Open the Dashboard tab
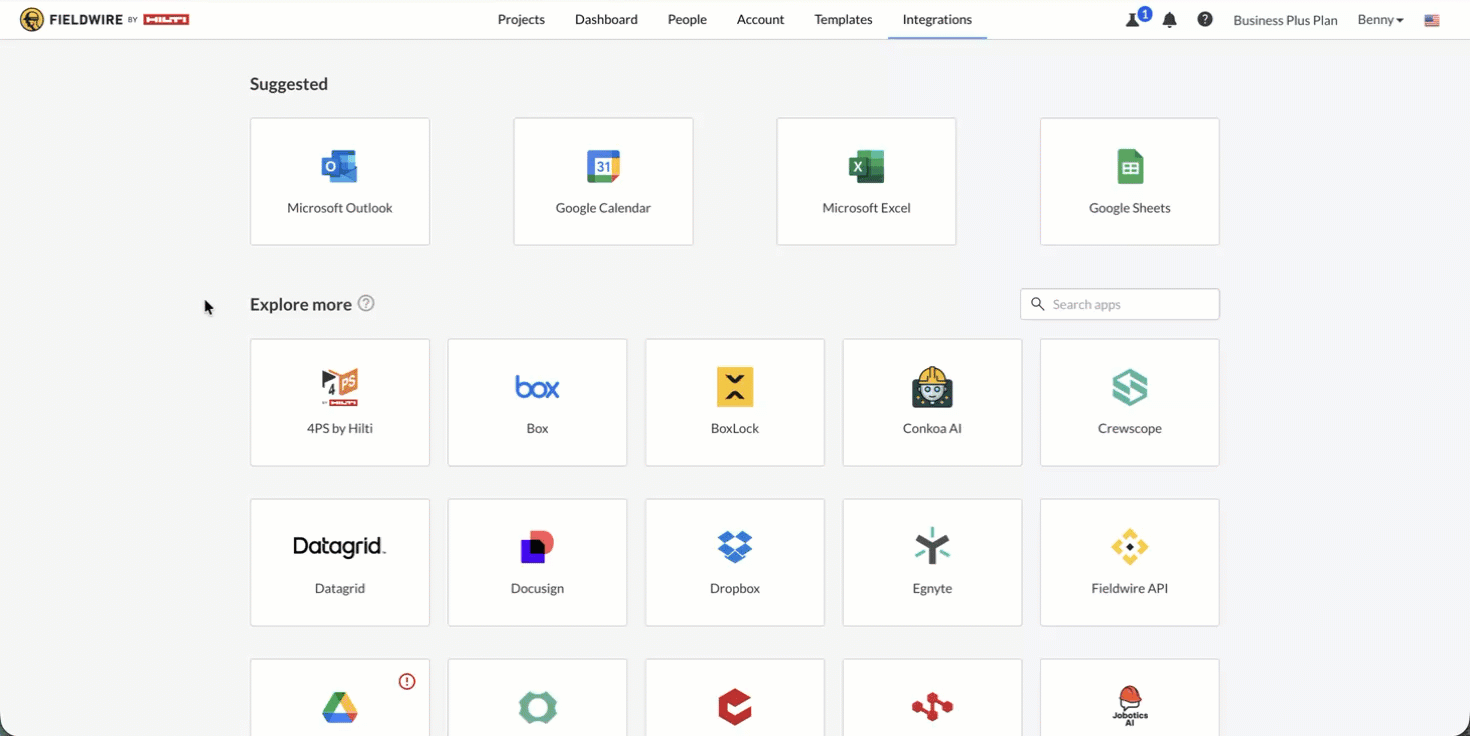The image size is (1470, 736). pyautogui.click(x=606, y=19)
